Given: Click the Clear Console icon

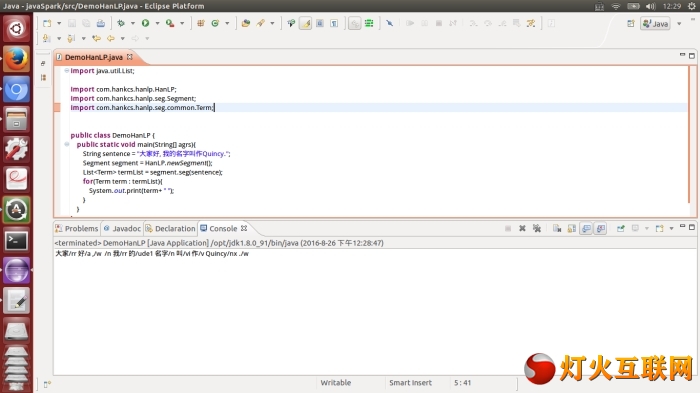Looking at the screenshot, I should tap(557, 228).
